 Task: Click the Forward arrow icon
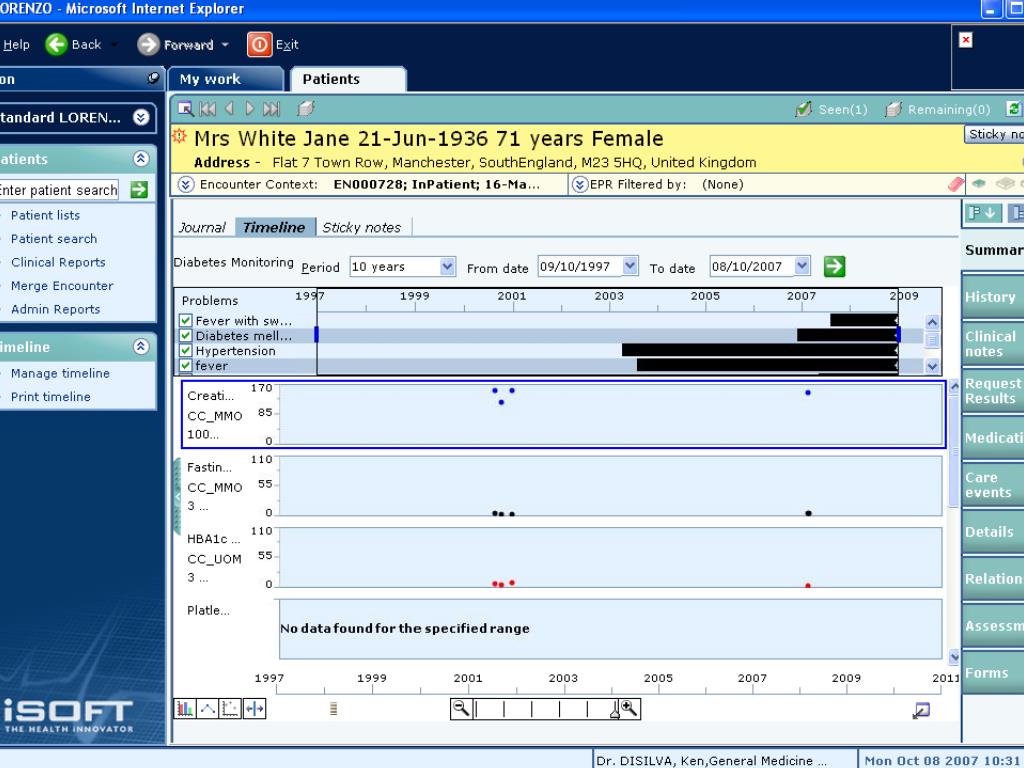[148, 44]
